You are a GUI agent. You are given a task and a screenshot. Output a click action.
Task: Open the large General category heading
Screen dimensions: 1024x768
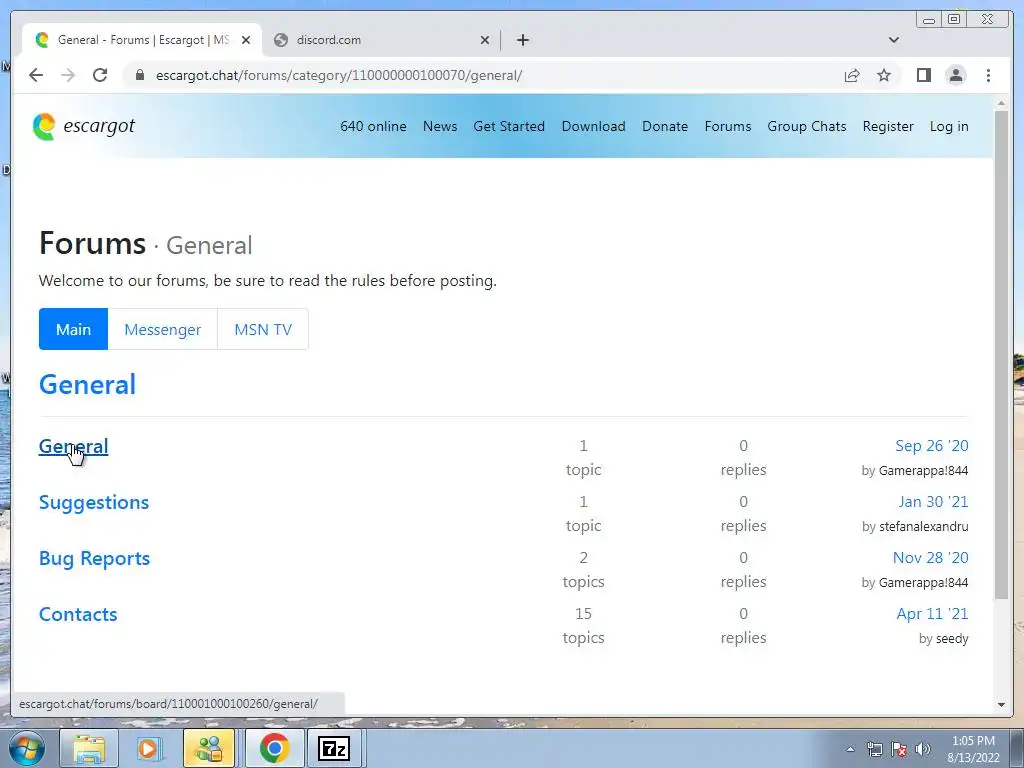pyautogui.click(x=88, y=384)
